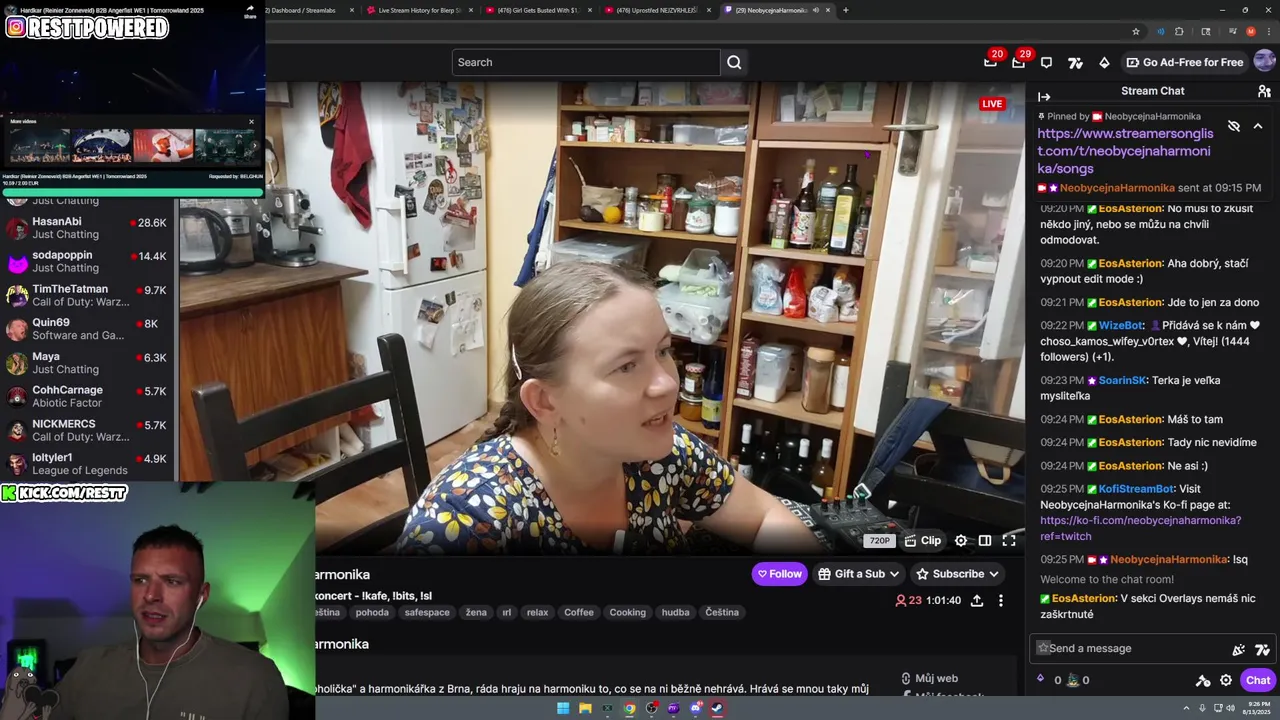Select the relax tag

[x=537, y=612]
